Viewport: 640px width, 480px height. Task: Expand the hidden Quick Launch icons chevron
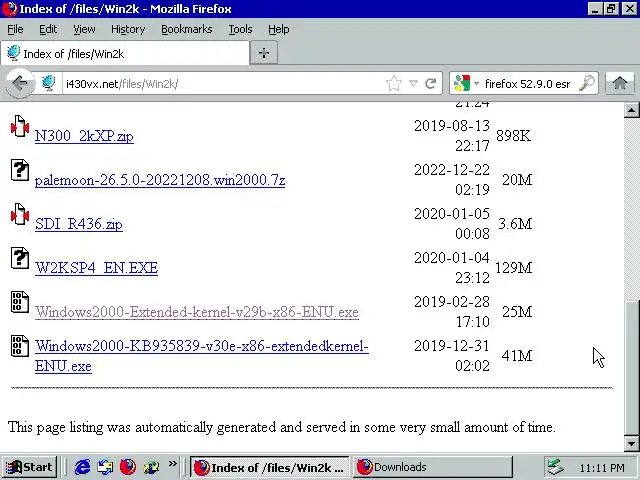pos(173,463)
